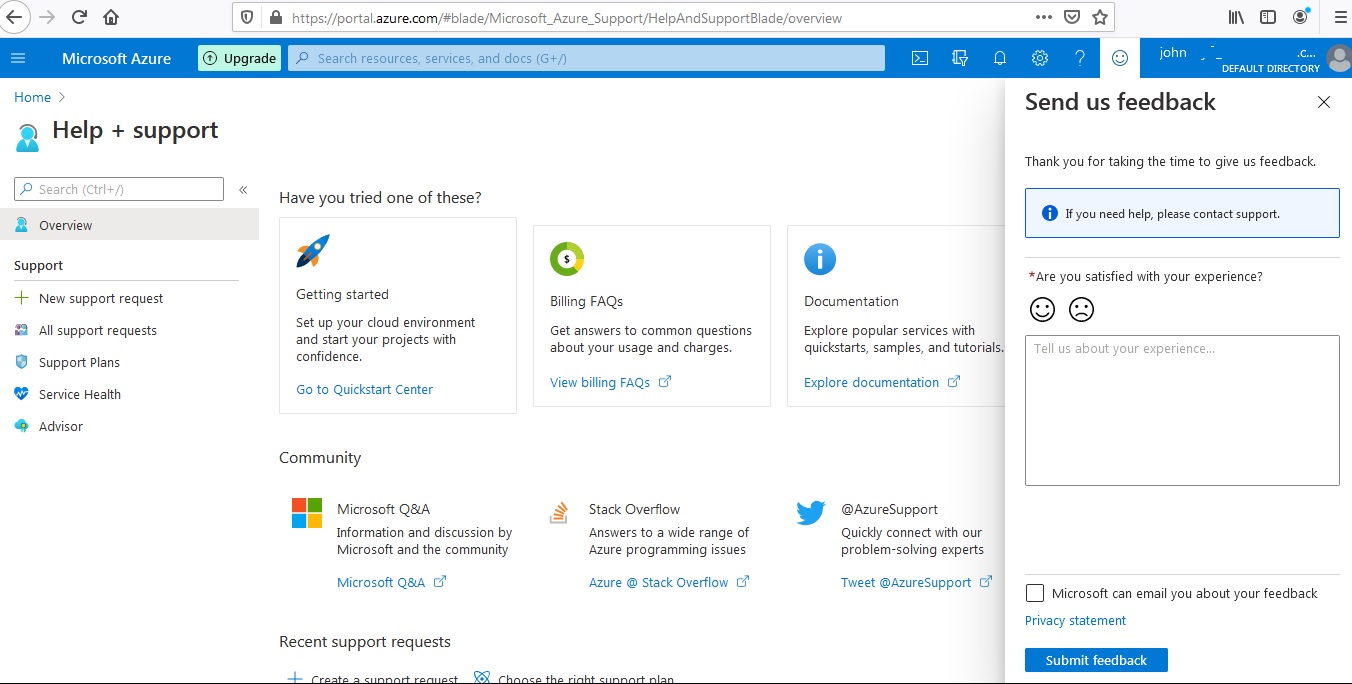Select the happy face satisfaction rating
Image resolution: width=1352 pixels, height=684 pixels.
pyautogui.click(x=1041, y=310)
